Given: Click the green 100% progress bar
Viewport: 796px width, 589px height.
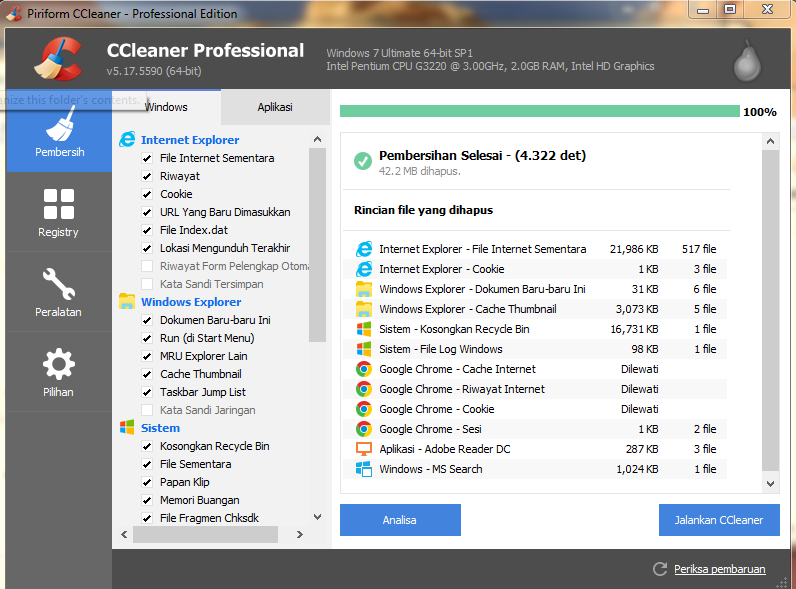Looking at the screenshot, I should [x=540, y=111].
